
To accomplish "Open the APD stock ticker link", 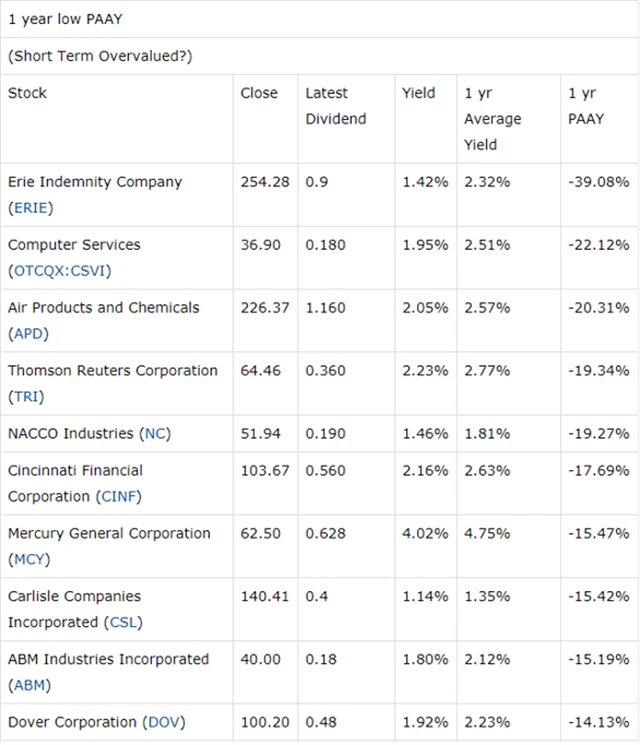I will (28, 334).
